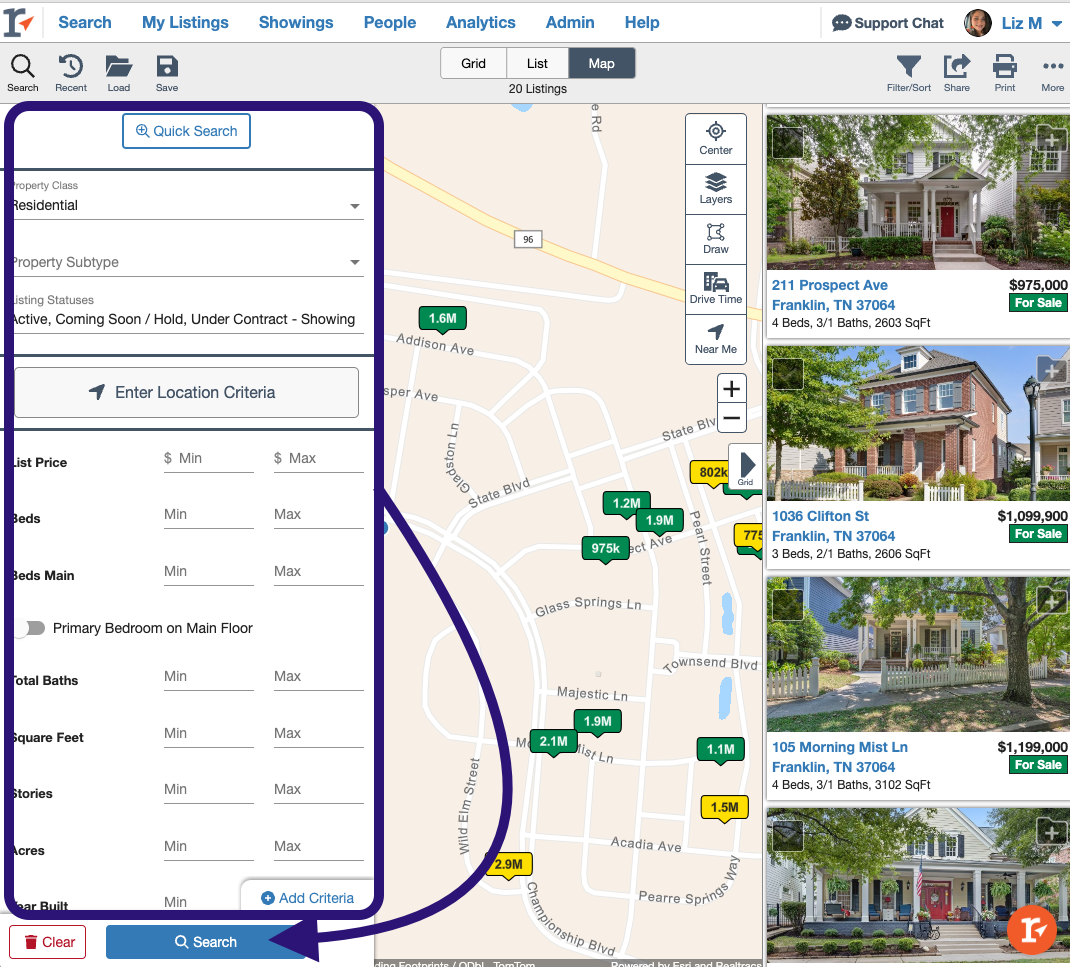Add 105 Morning Mist Ln to a folder

tap(1051, 601)
